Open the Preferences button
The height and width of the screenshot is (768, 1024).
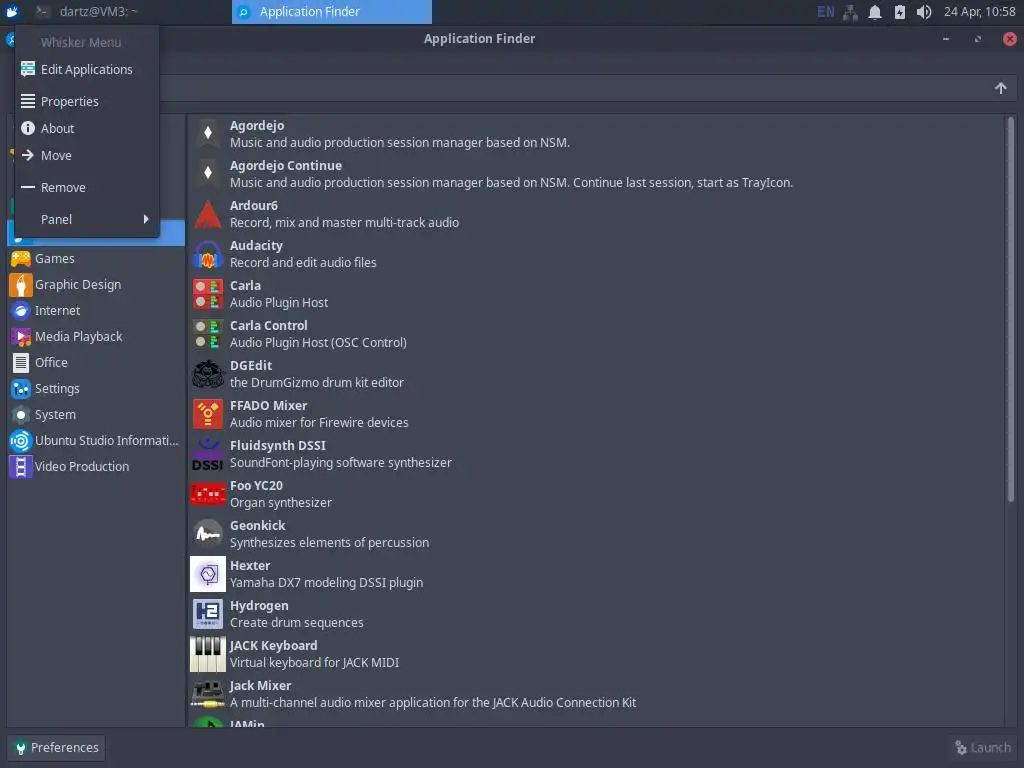[56, 748]
